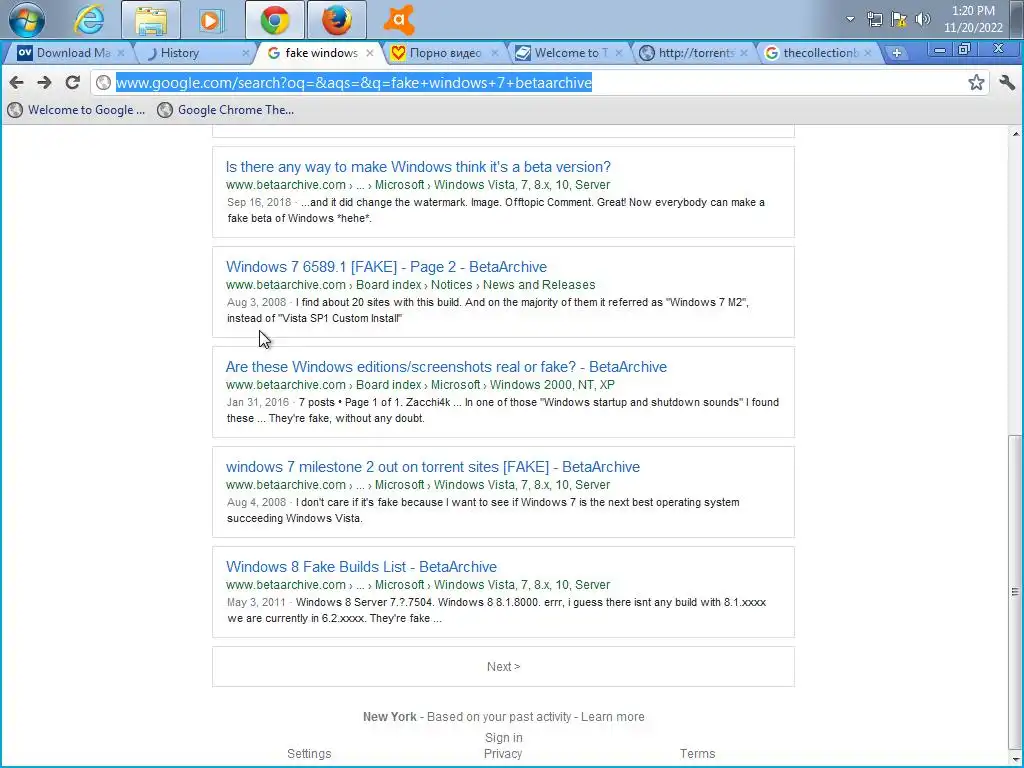Click breadcrumb 'Board index › Notices › News and Releases'
1024x768 pixels.
(475, 284)
